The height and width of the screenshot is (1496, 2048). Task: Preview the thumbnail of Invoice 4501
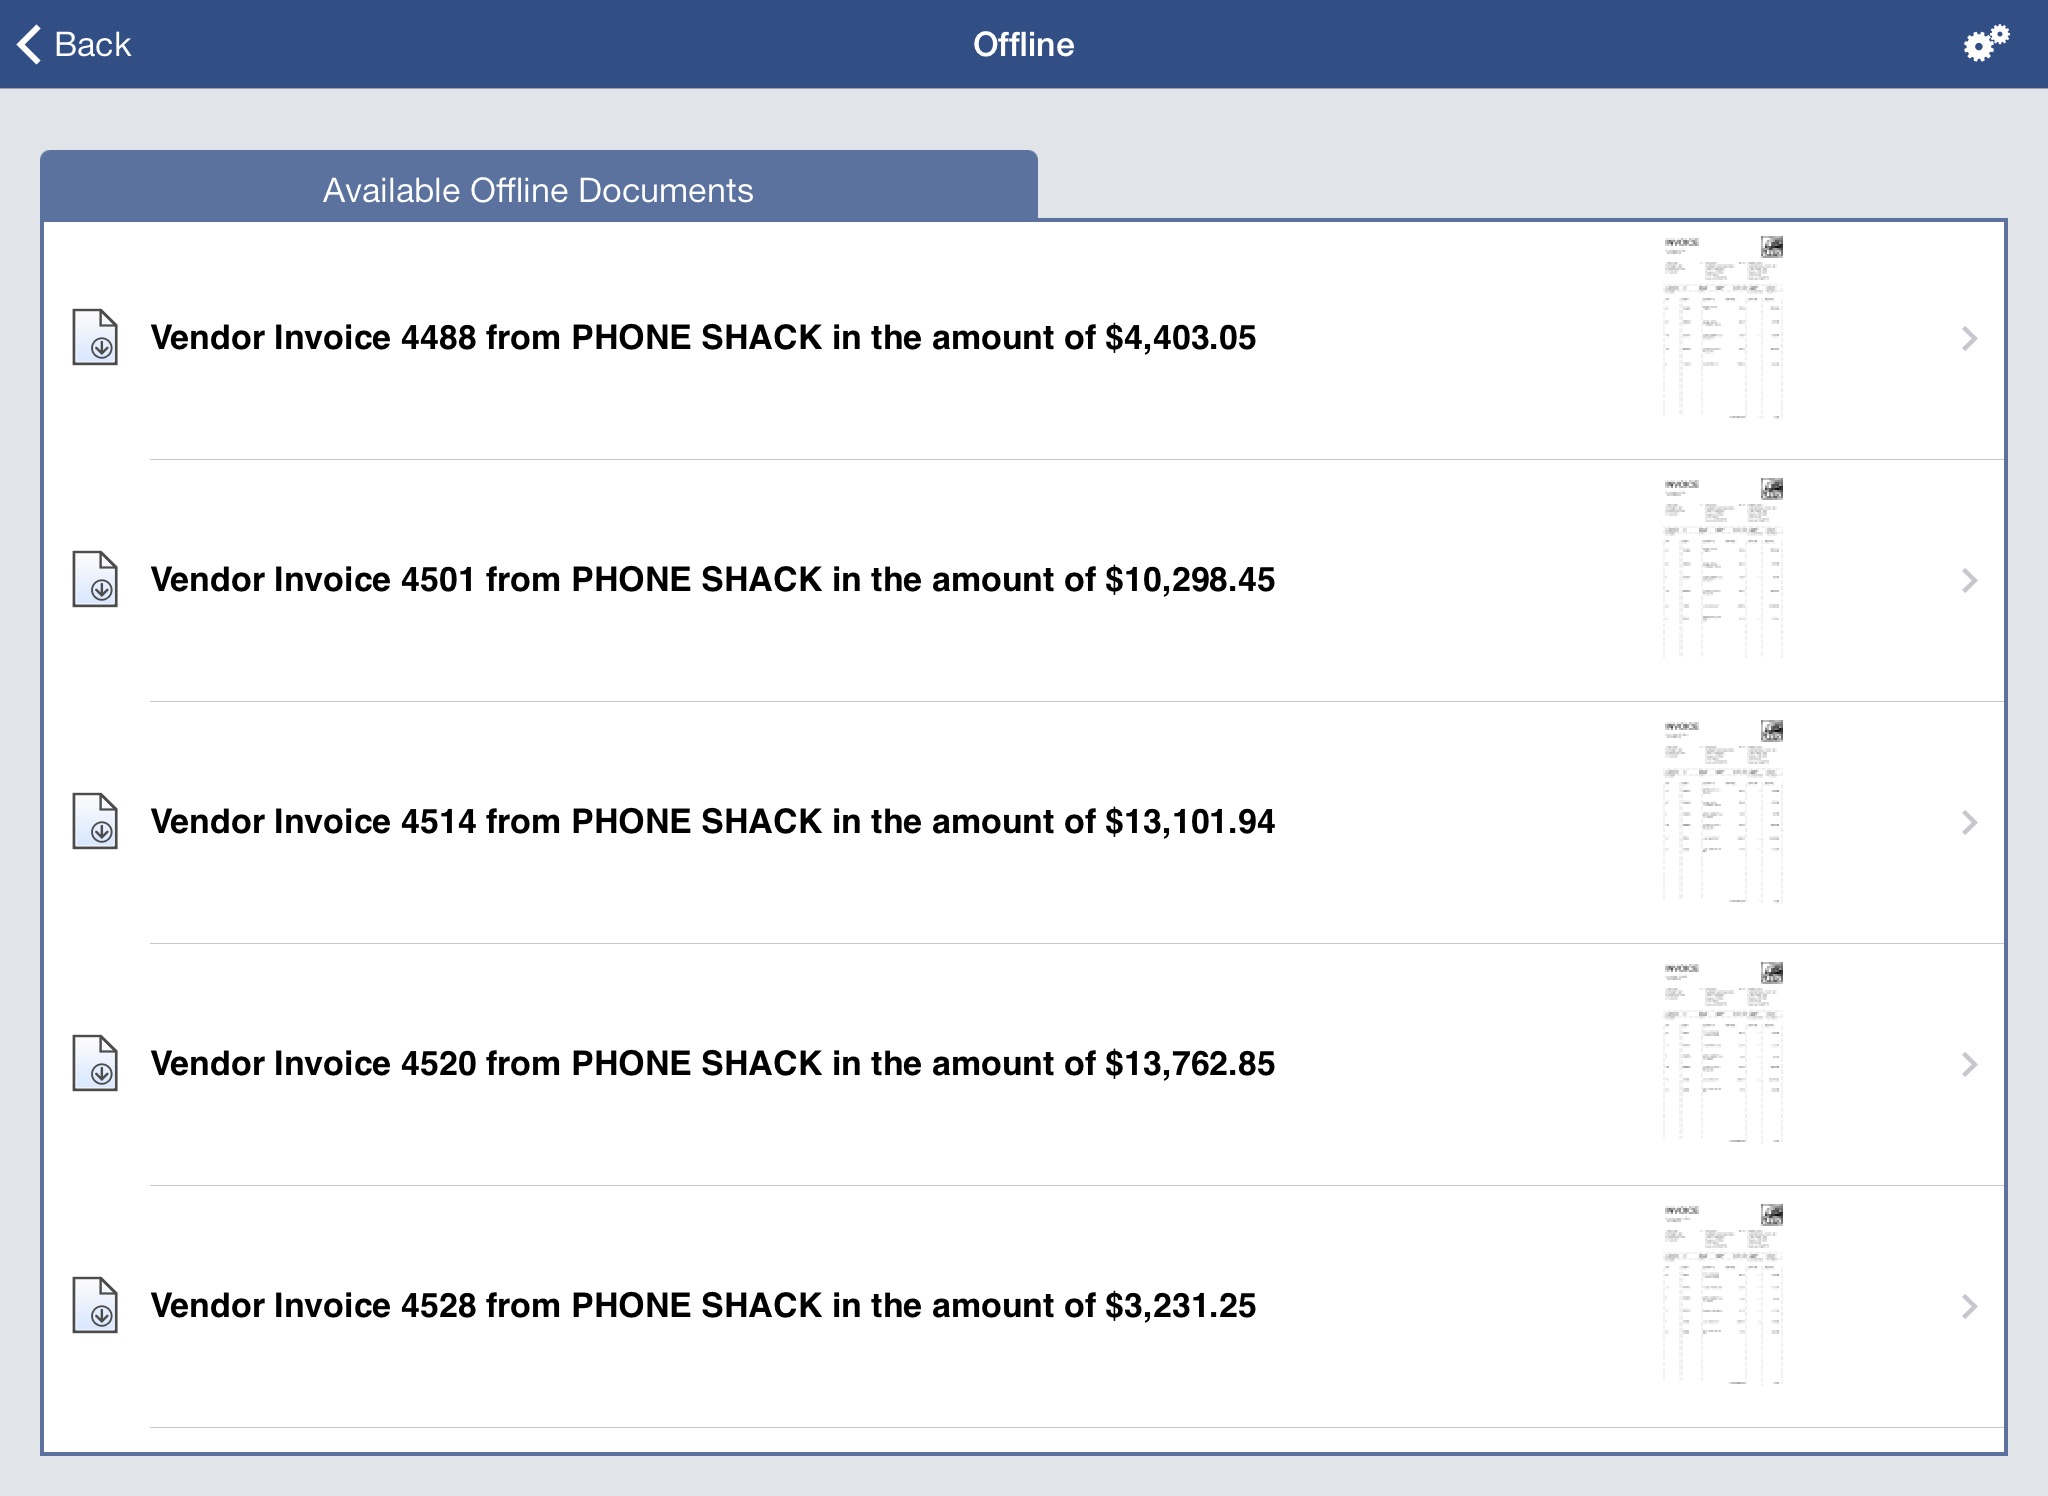click(x=1723, y=569)
